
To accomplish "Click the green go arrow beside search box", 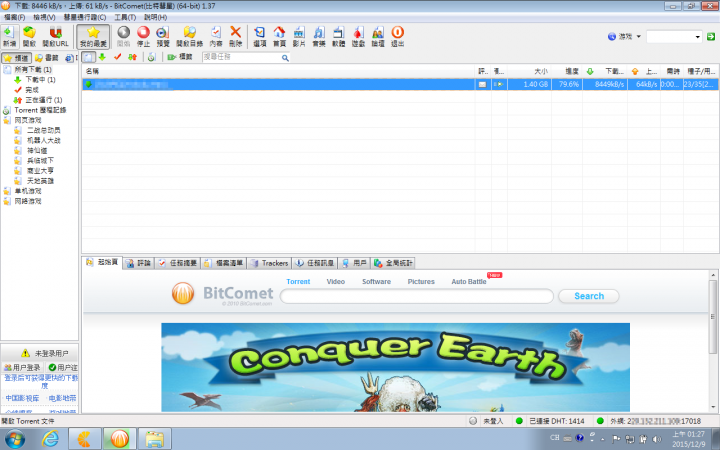I will [x=711, y=37].
